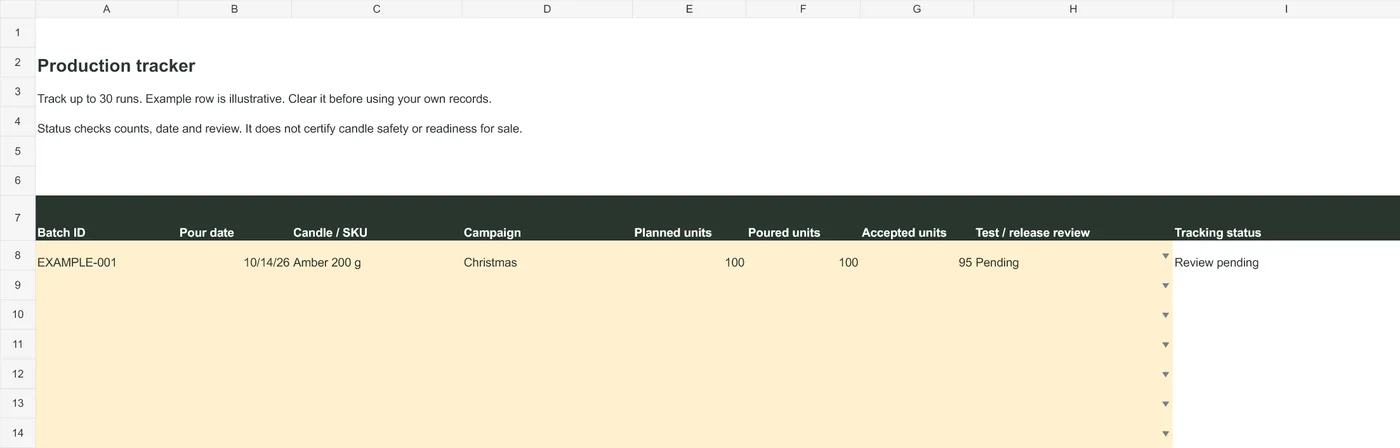Viewport: 1400px width, 448px height.
Task: Select row 6 header
Action: (x=18, y=181)
